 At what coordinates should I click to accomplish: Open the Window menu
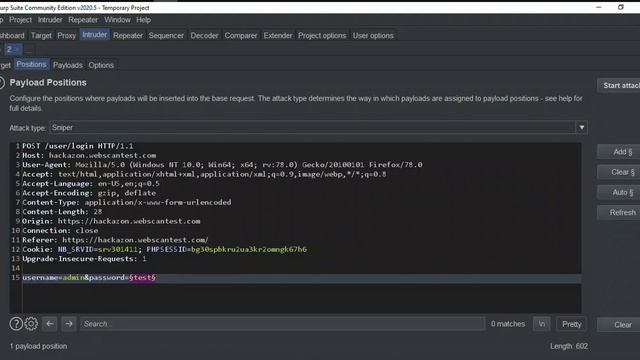(x=117, y=20)
